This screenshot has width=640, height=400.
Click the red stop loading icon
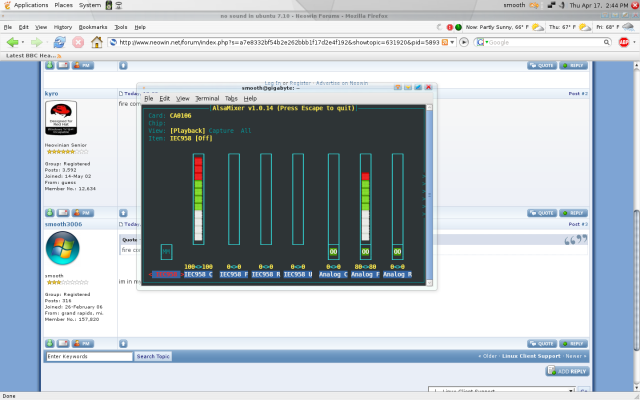(x=77, y=42)
